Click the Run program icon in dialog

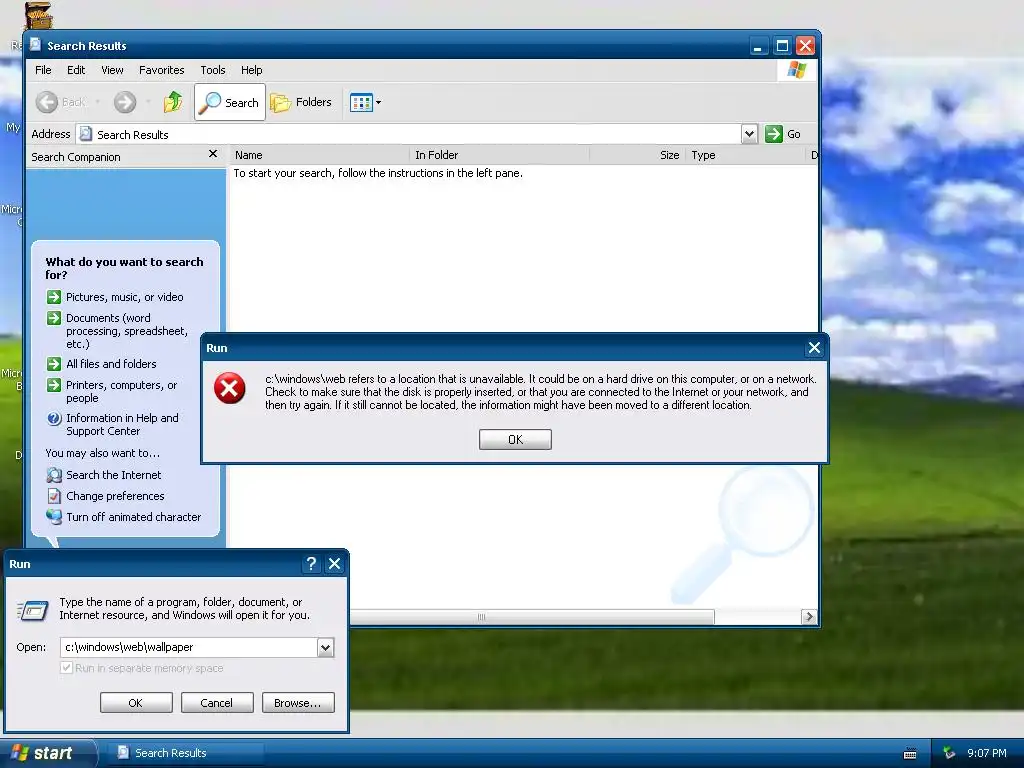pyautogui.click(x=33, y=610)
